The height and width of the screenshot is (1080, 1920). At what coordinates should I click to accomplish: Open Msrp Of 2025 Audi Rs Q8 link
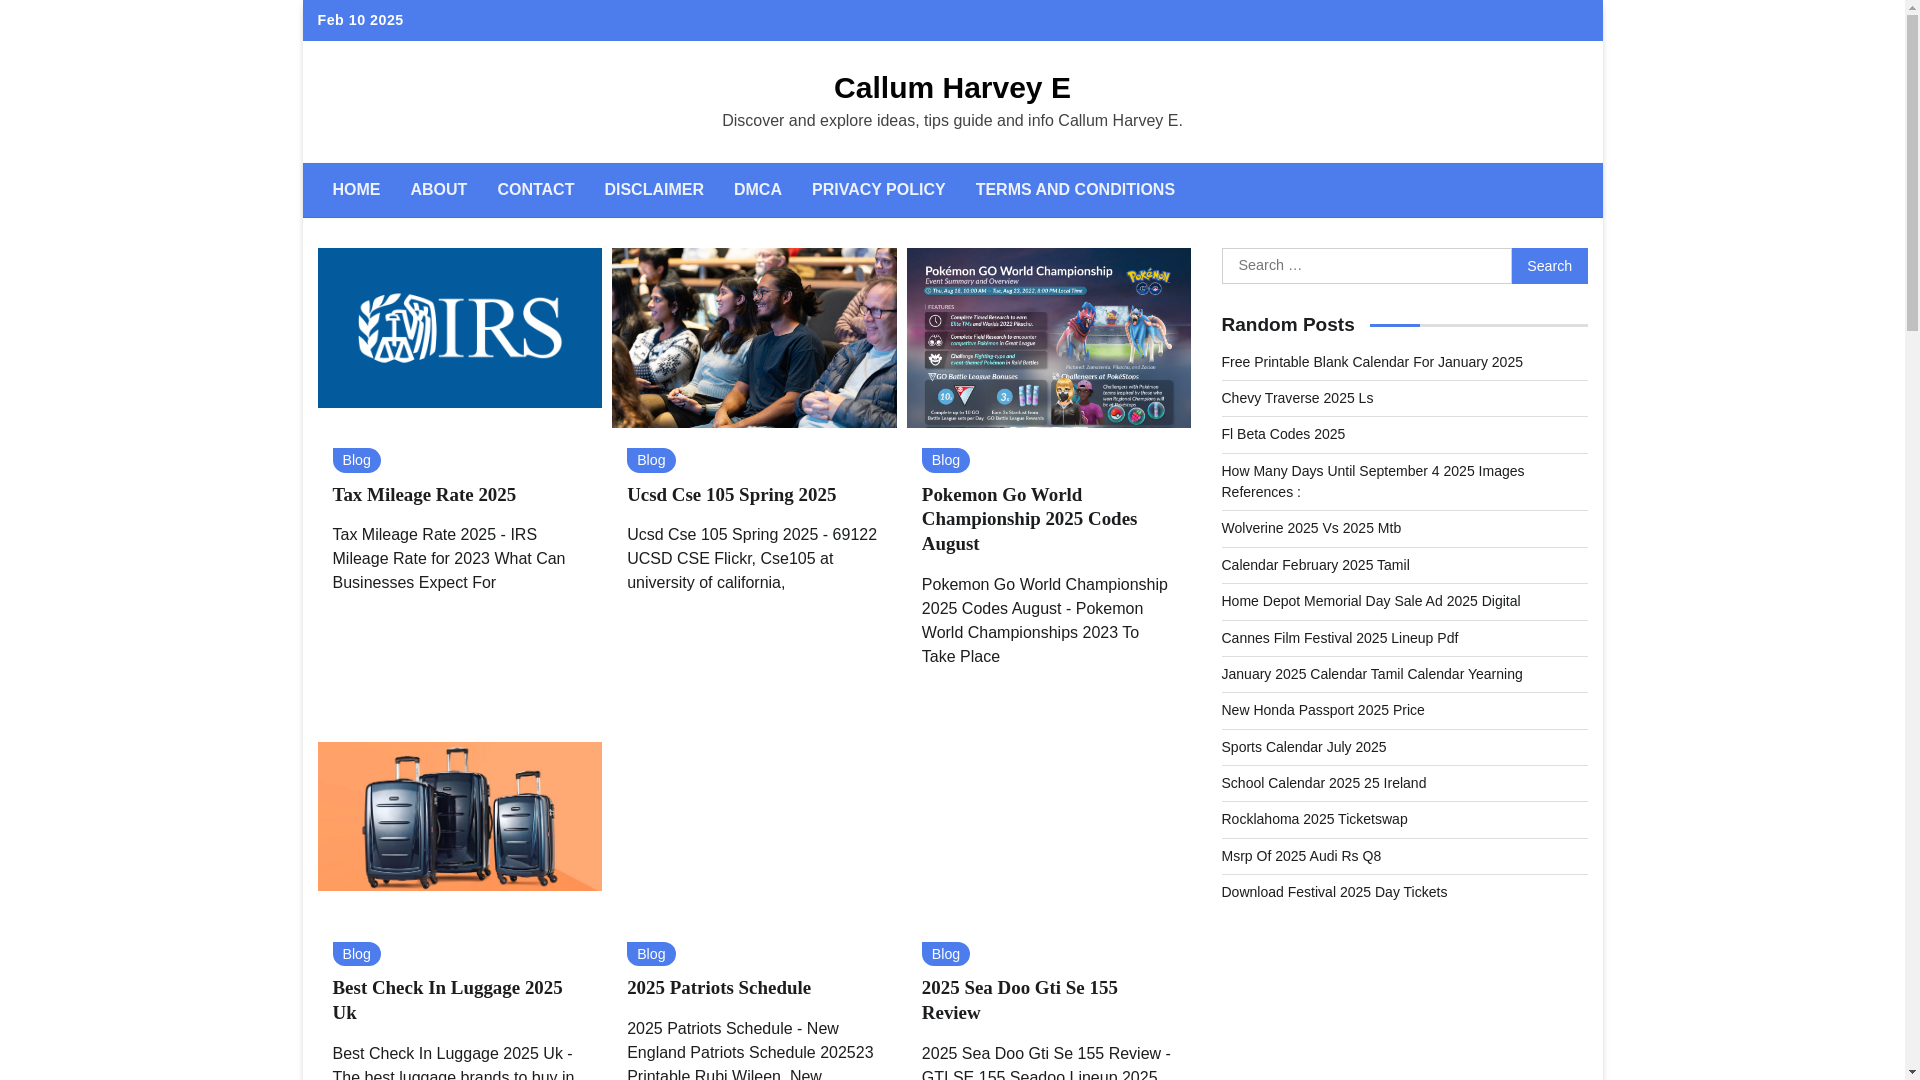[x=1301, y=856]
